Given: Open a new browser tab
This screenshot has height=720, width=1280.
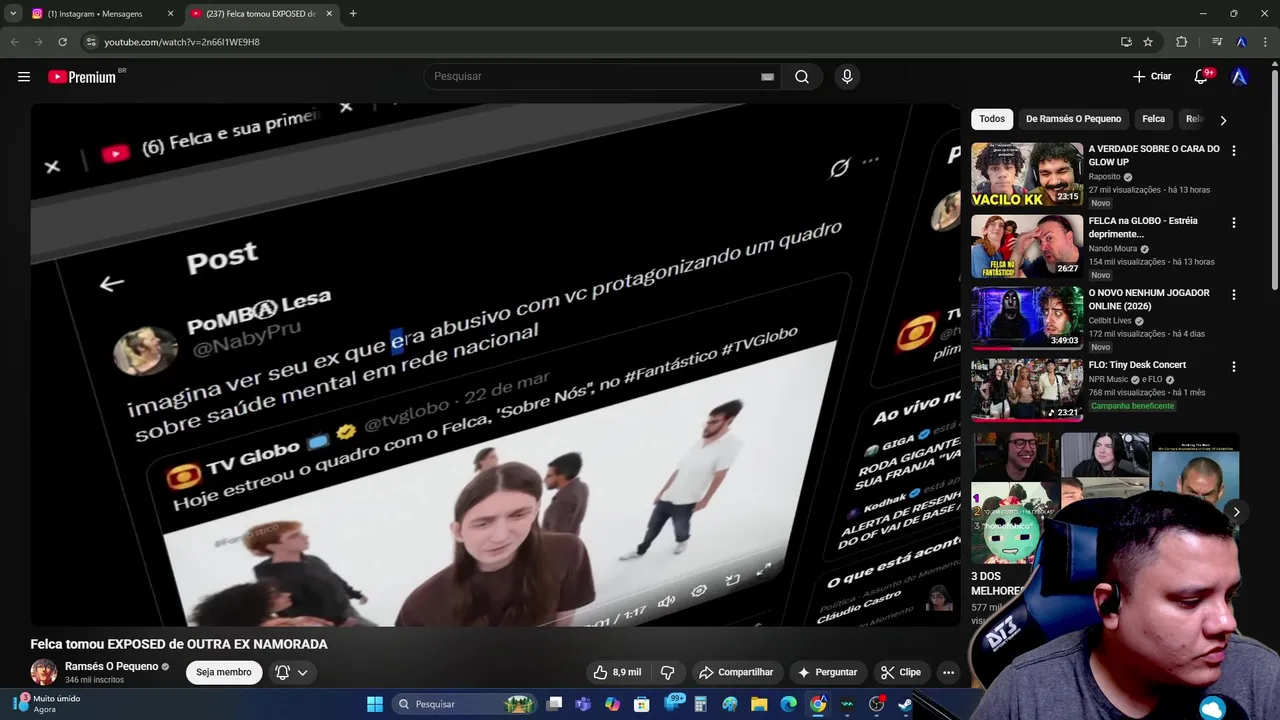Looking at the screenshot, I should coord(353,14).
